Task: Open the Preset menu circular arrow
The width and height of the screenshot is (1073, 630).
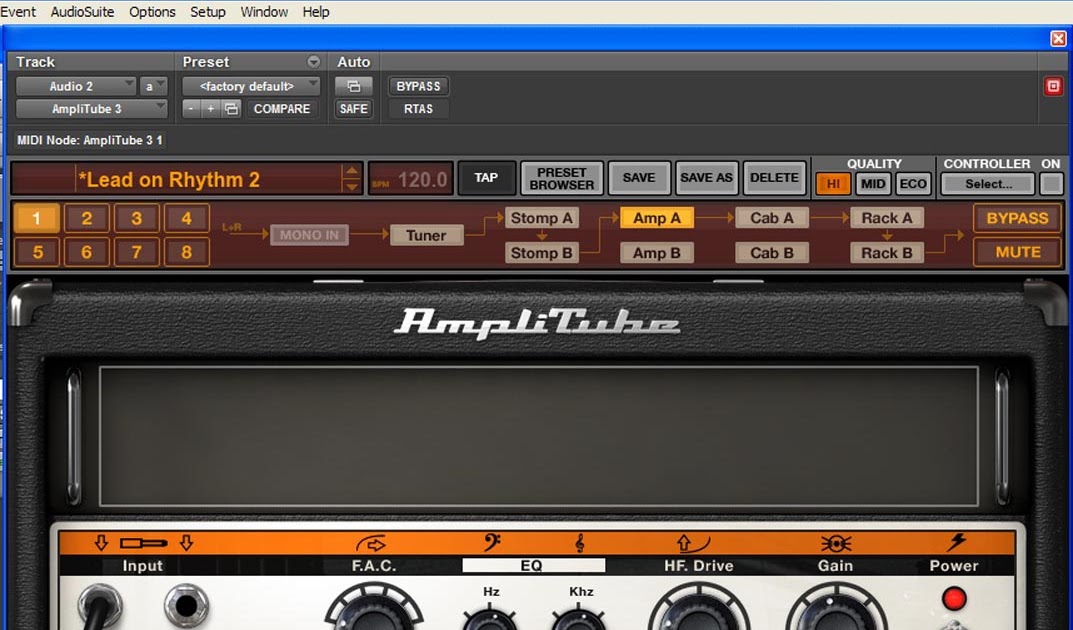Action: [313, 62]
